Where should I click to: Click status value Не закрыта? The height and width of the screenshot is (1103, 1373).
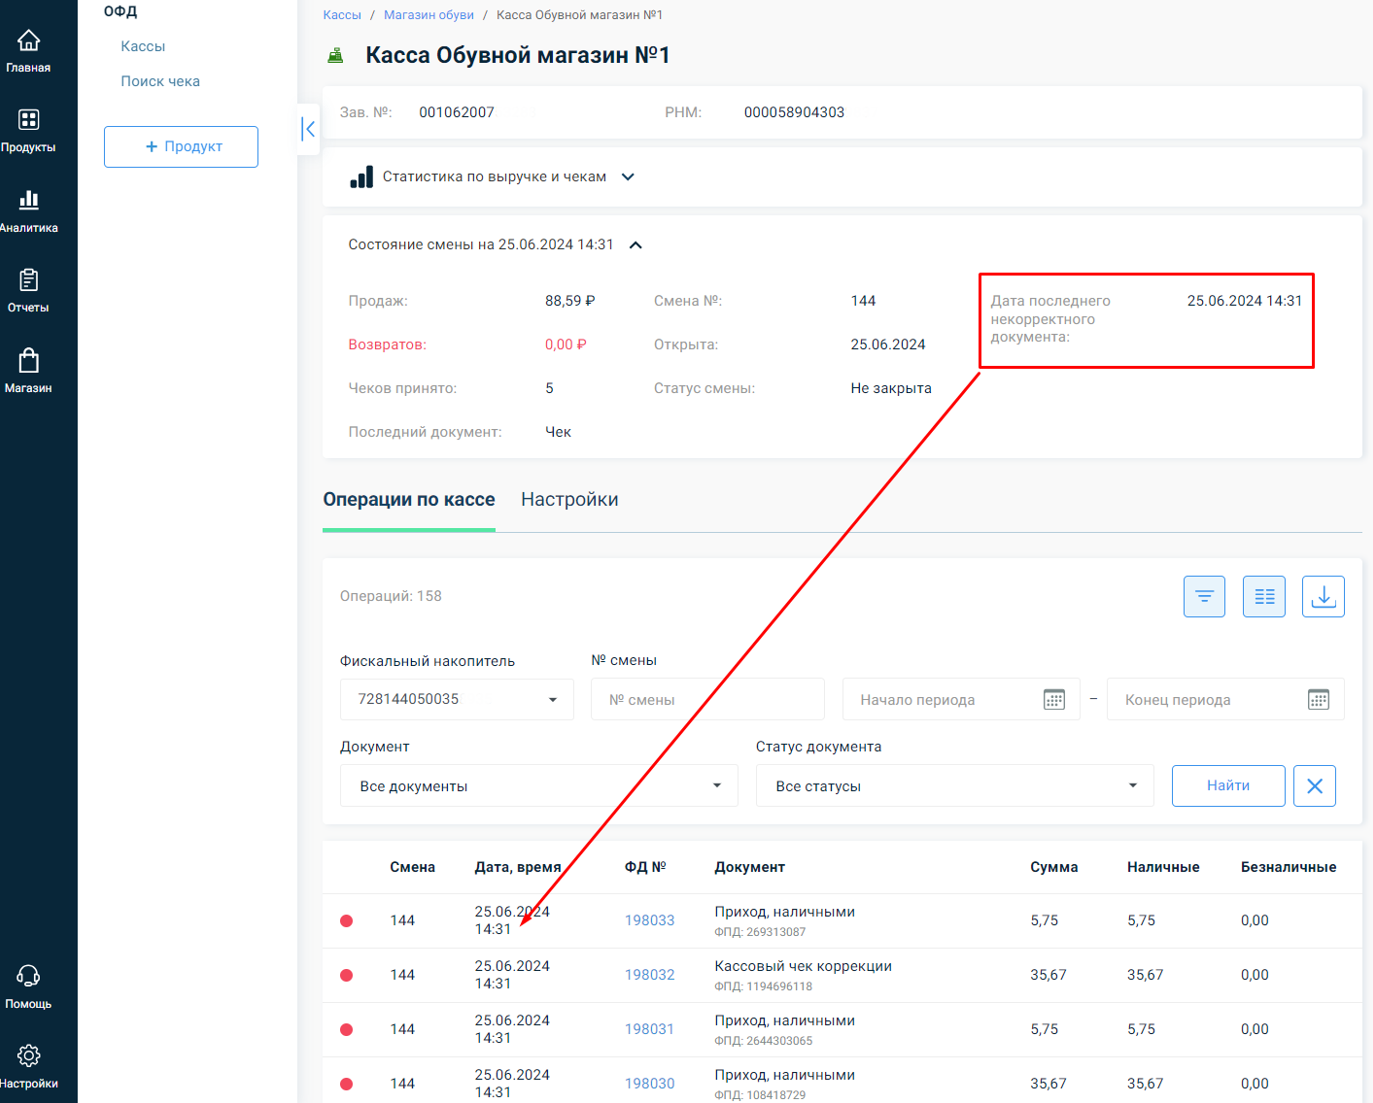pos(891,388)
